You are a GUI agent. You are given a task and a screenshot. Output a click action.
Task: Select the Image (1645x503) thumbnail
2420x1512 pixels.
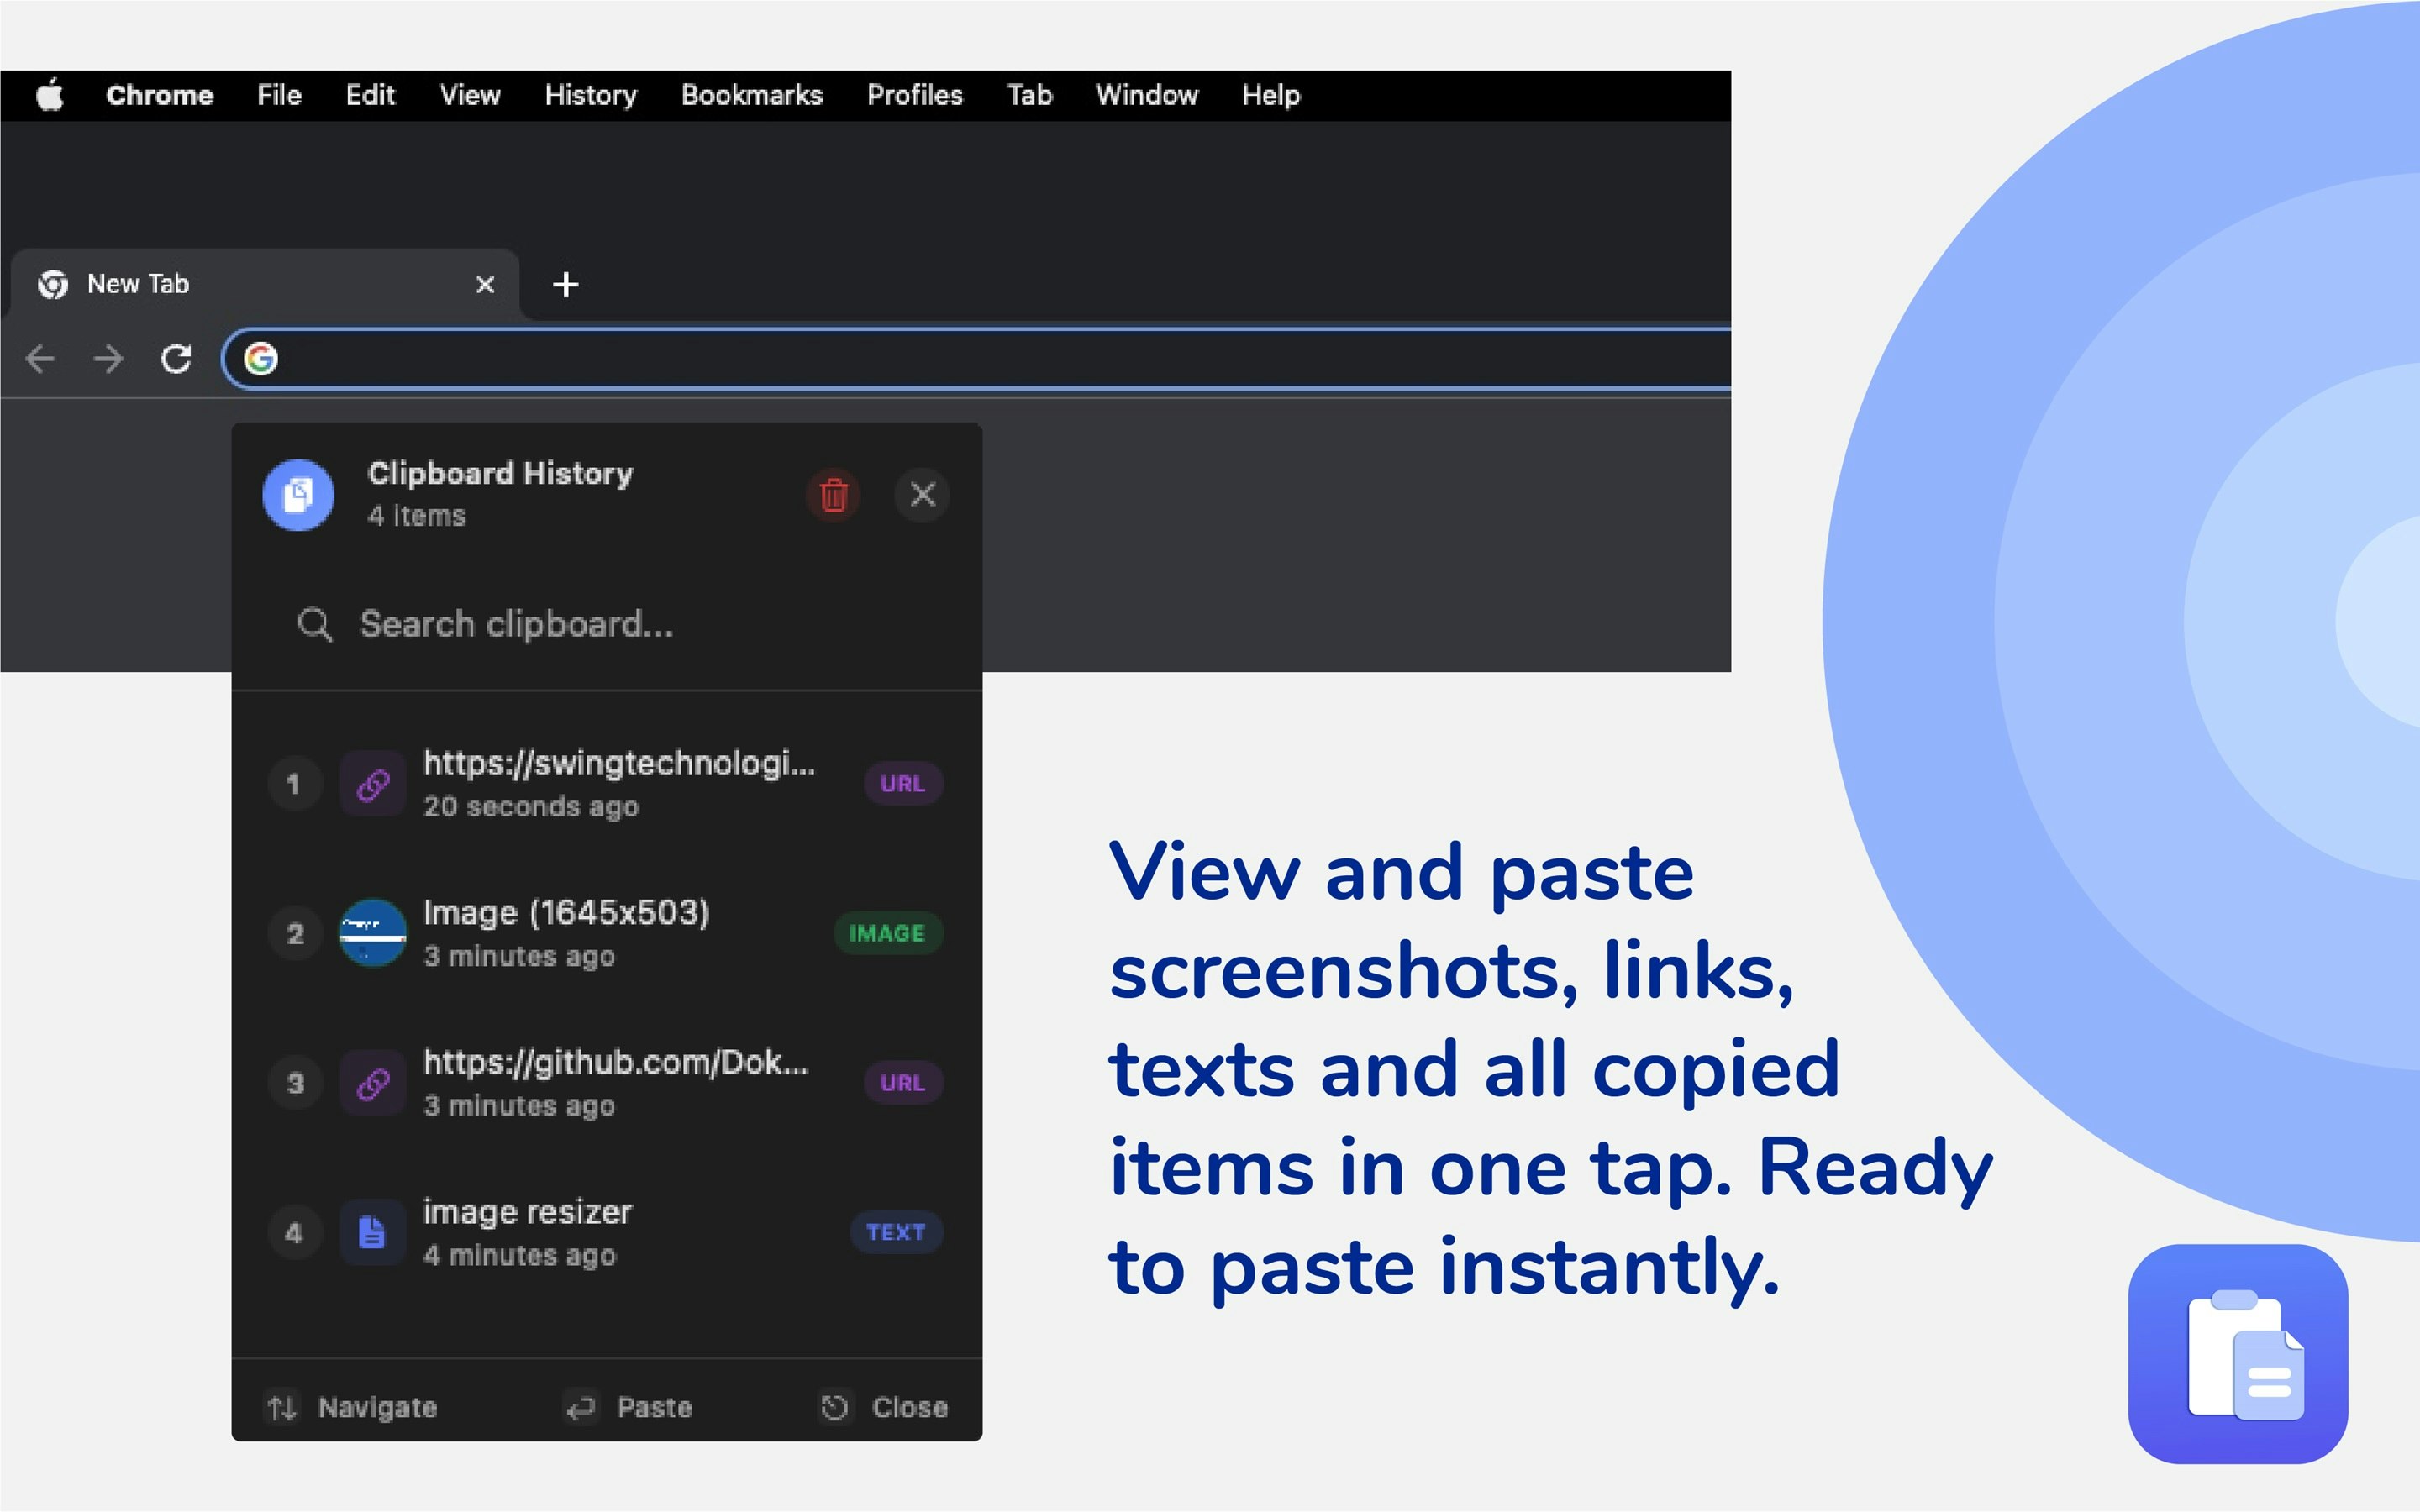click(371, 932)
